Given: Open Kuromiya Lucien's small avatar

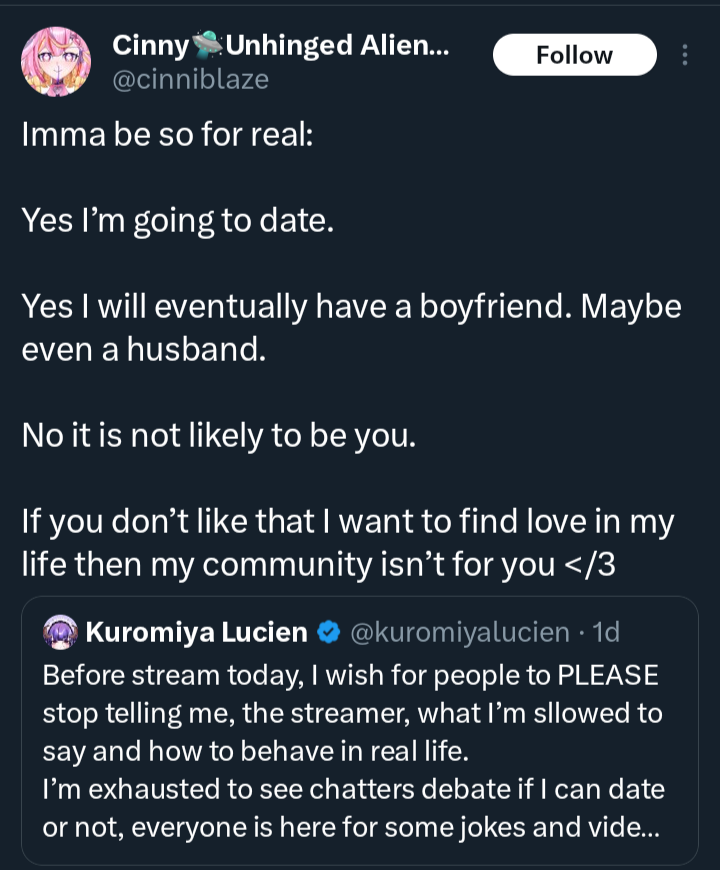Looking at the screenshot, I should 61,632.
